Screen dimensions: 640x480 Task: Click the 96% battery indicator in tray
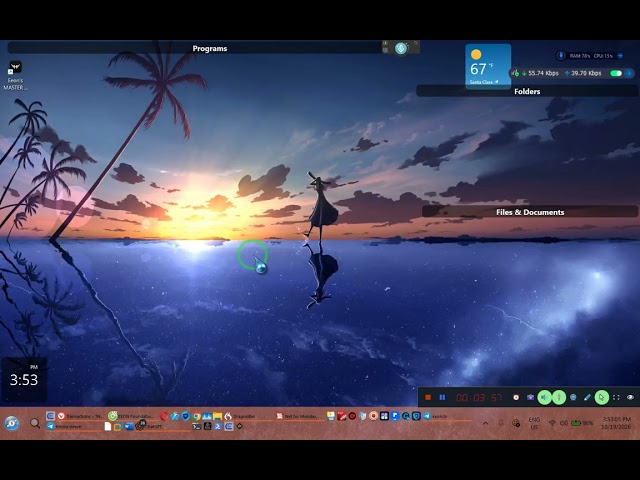coord(582,423)
